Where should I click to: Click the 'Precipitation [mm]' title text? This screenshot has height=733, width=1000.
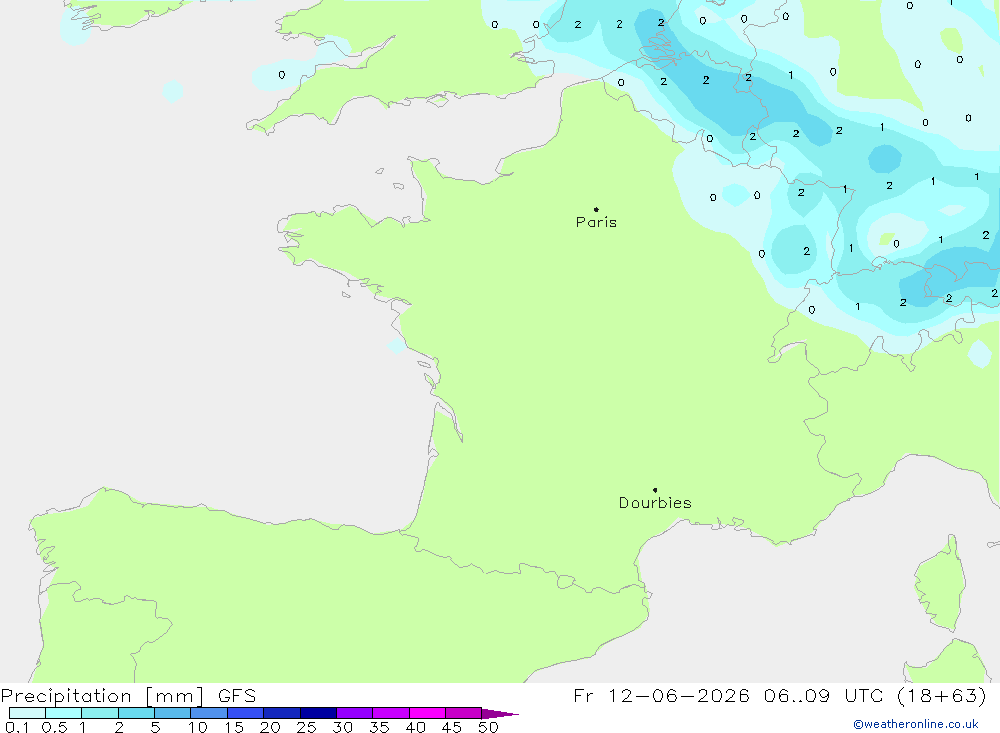pos(102,696)
